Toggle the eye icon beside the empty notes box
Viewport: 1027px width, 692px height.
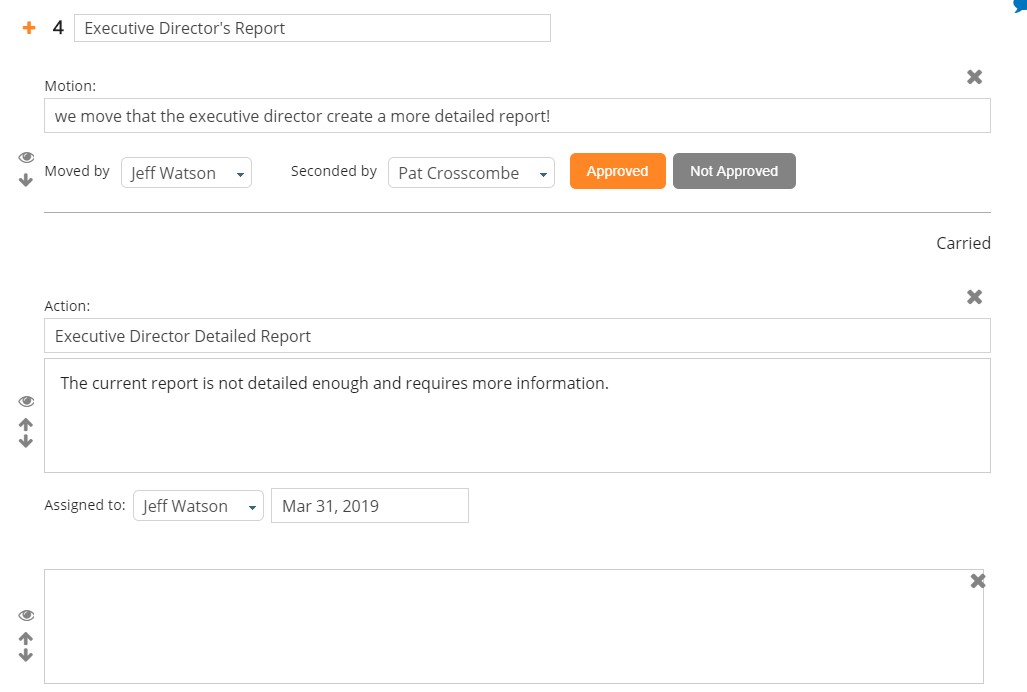click(26, 615)
